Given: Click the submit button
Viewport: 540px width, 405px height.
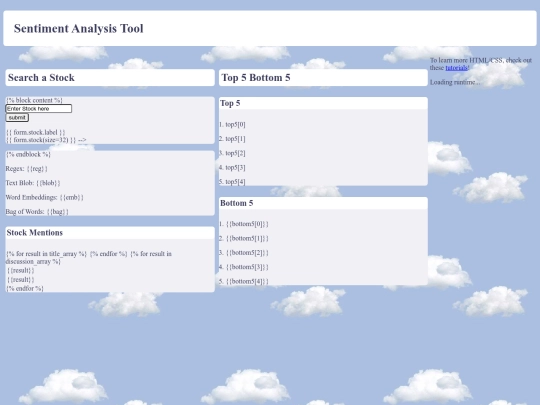Looking at the screenshot, I should point(17,117).
